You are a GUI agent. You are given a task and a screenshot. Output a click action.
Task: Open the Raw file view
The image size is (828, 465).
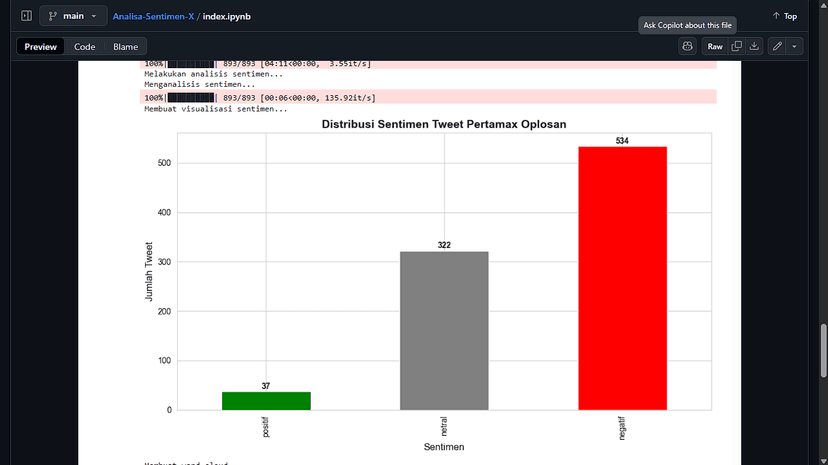coord(715,46)
